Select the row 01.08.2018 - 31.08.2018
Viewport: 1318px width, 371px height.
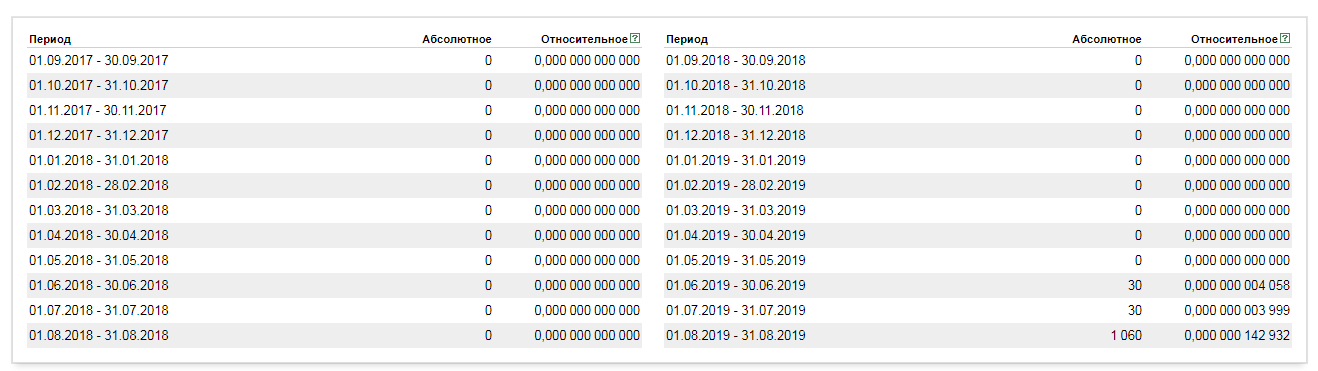click(334, 335)
